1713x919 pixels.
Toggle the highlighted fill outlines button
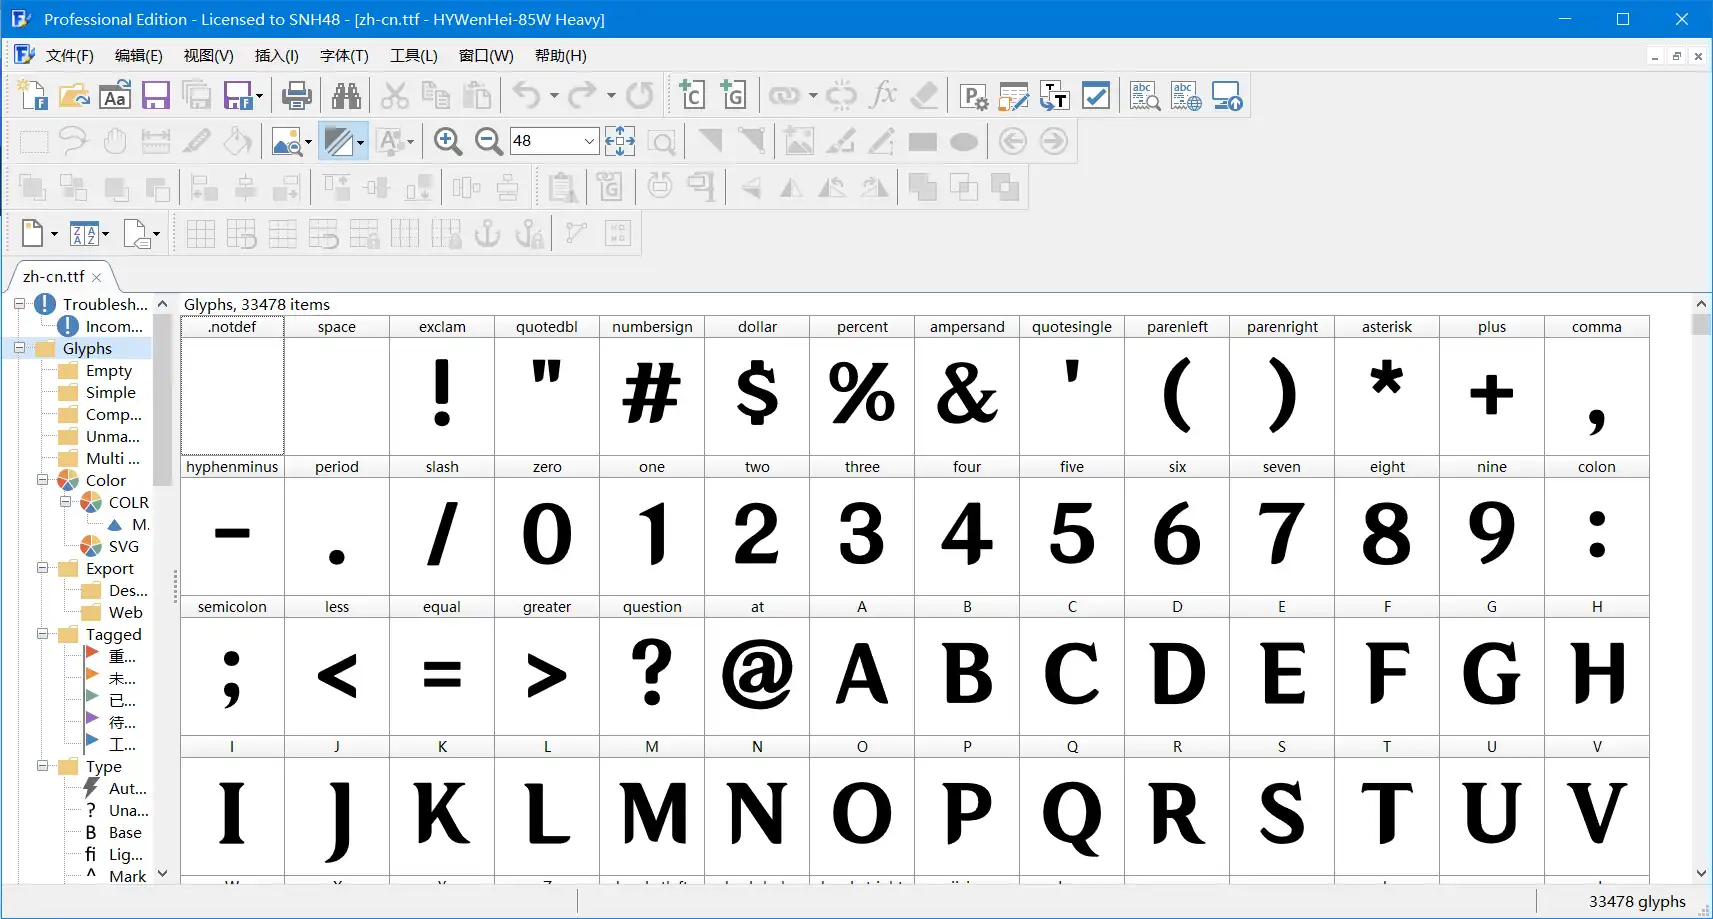[x=337, y=142]
